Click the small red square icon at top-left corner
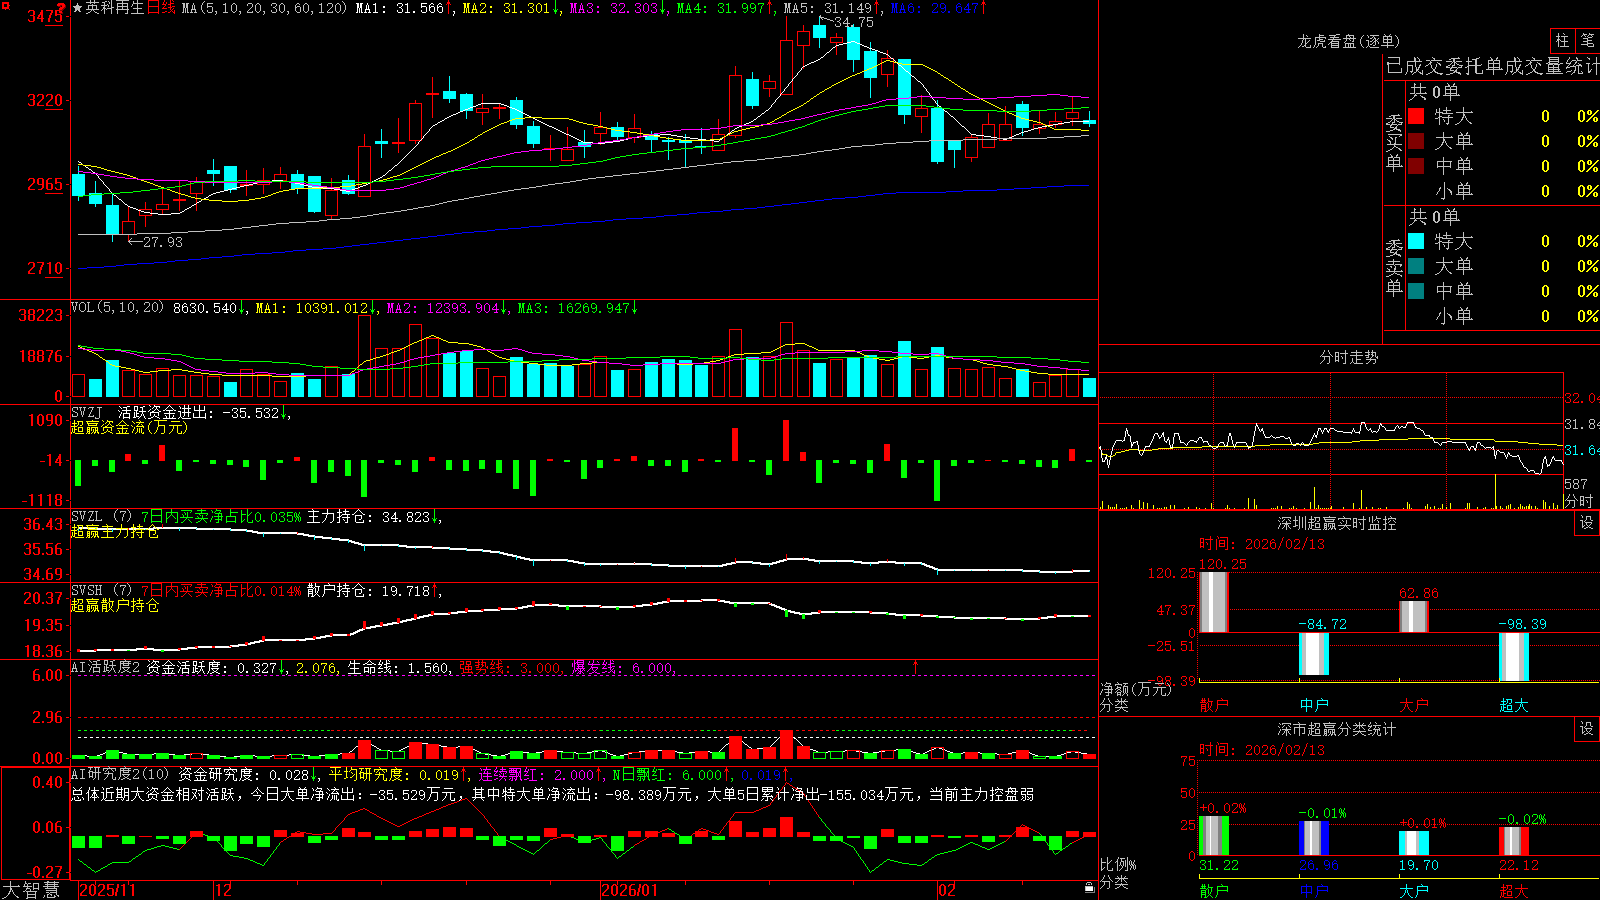Viewport: 1600px width, 900px height. click(x=4, y=5)
